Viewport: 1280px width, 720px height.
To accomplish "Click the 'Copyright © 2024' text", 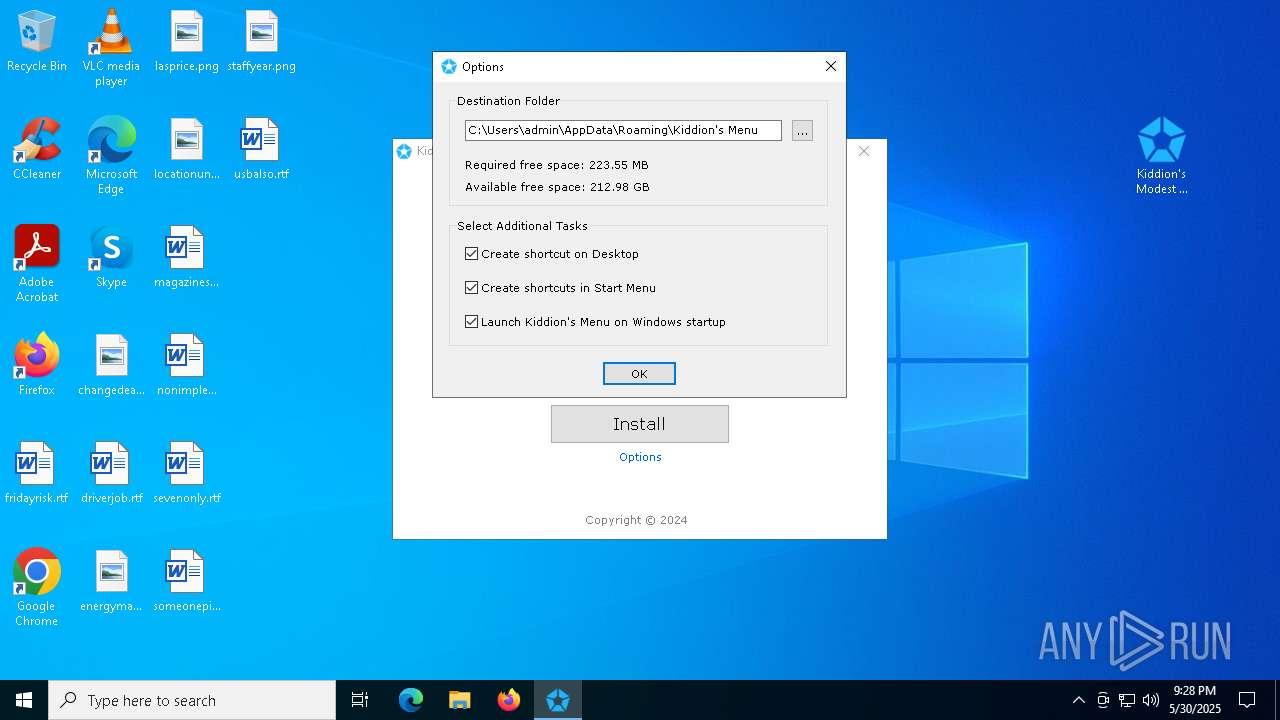I will point(636,520).
